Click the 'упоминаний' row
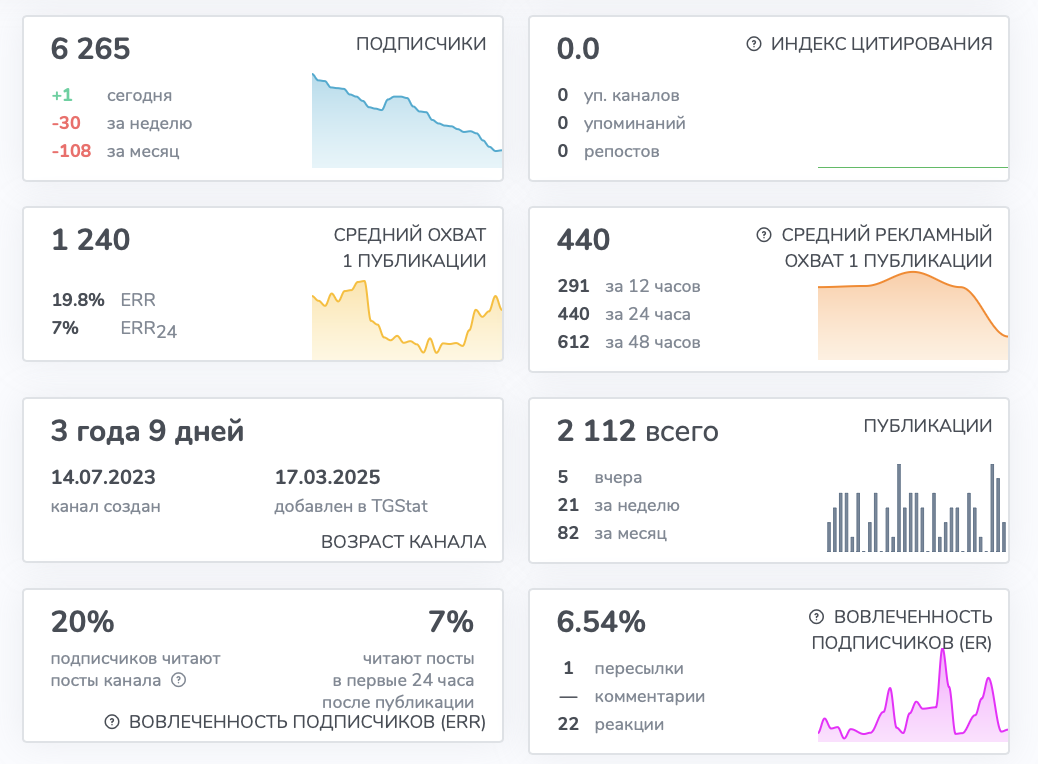The height and width of the screenshot is (764, 1038). tap(621, 123)
